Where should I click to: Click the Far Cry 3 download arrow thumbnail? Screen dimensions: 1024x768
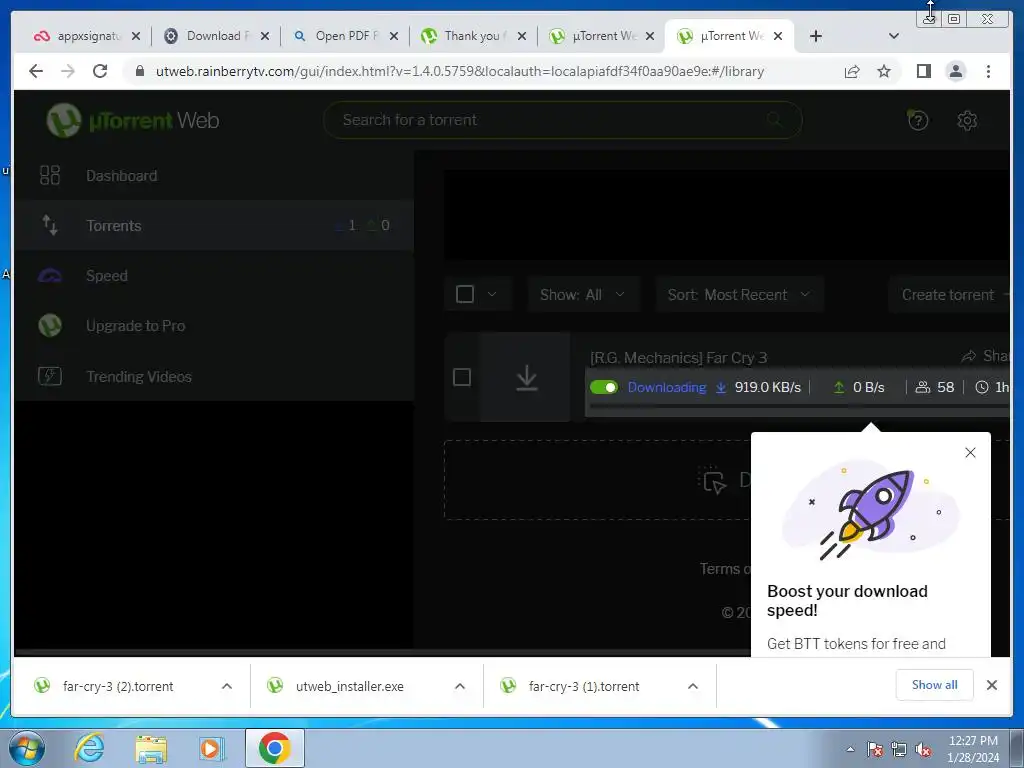click(x=526, y=377)
